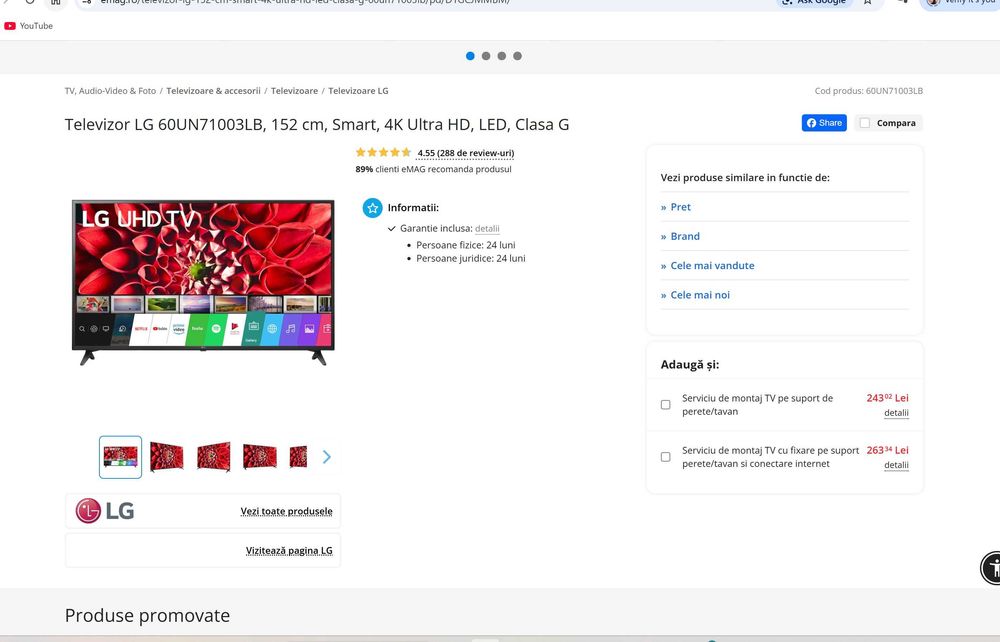Select third product thumbnail
This screenshot has height=642, width=1000.
point(214,457)
